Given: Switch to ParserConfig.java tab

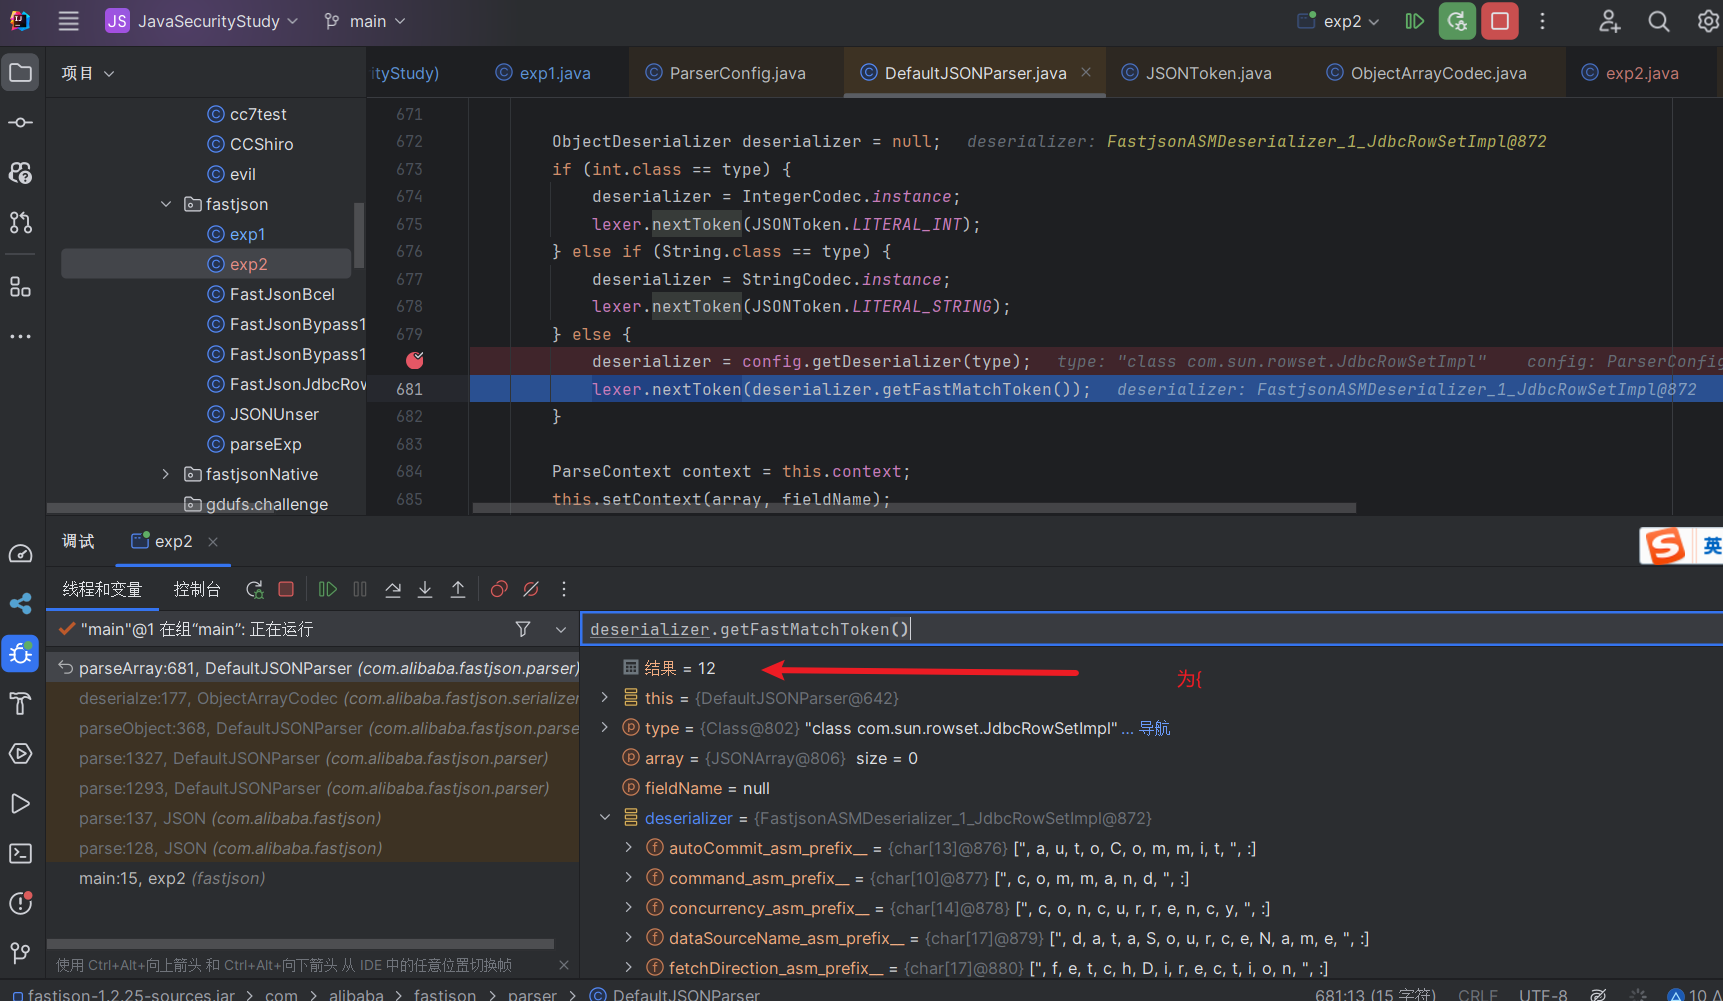Looking at the screenshot, I should coord(726,73).
